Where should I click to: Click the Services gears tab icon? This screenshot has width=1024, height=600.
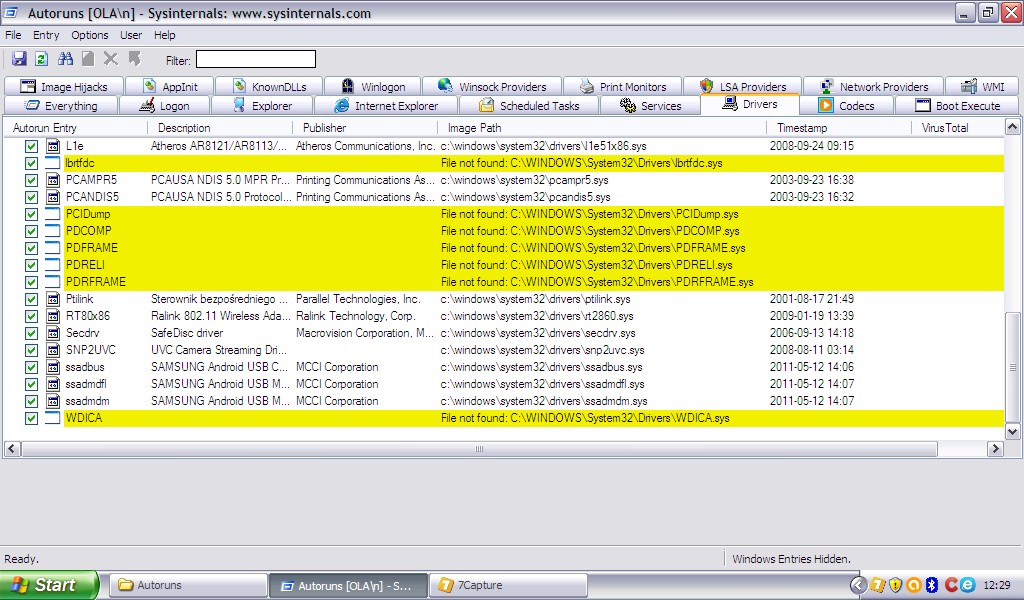[x=628, y=105]
